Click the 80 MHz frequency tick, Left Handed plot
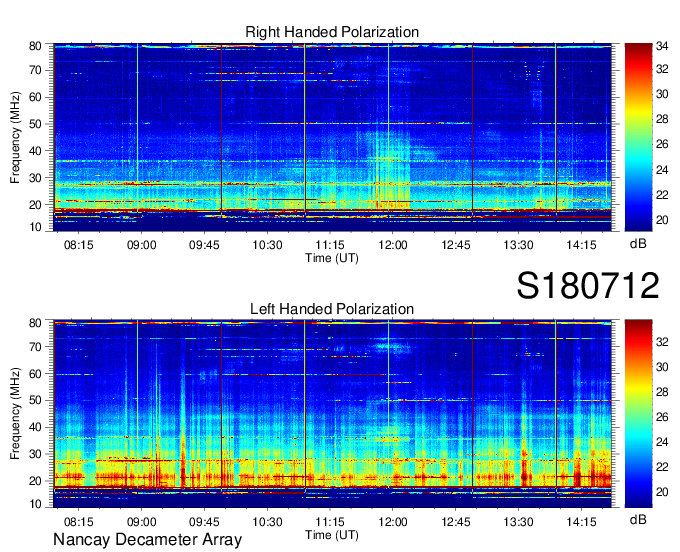Screen dimensions: 680x552 (35, 323)
